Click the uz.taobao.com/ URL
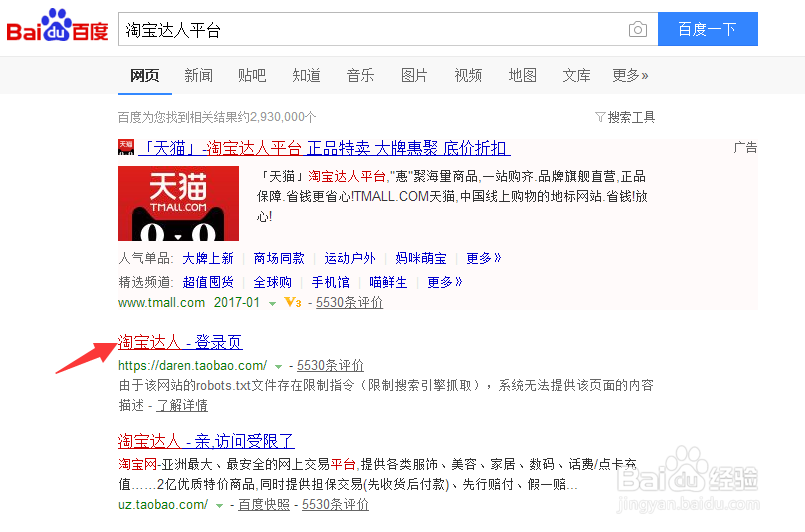 click(x=163, y=505)
